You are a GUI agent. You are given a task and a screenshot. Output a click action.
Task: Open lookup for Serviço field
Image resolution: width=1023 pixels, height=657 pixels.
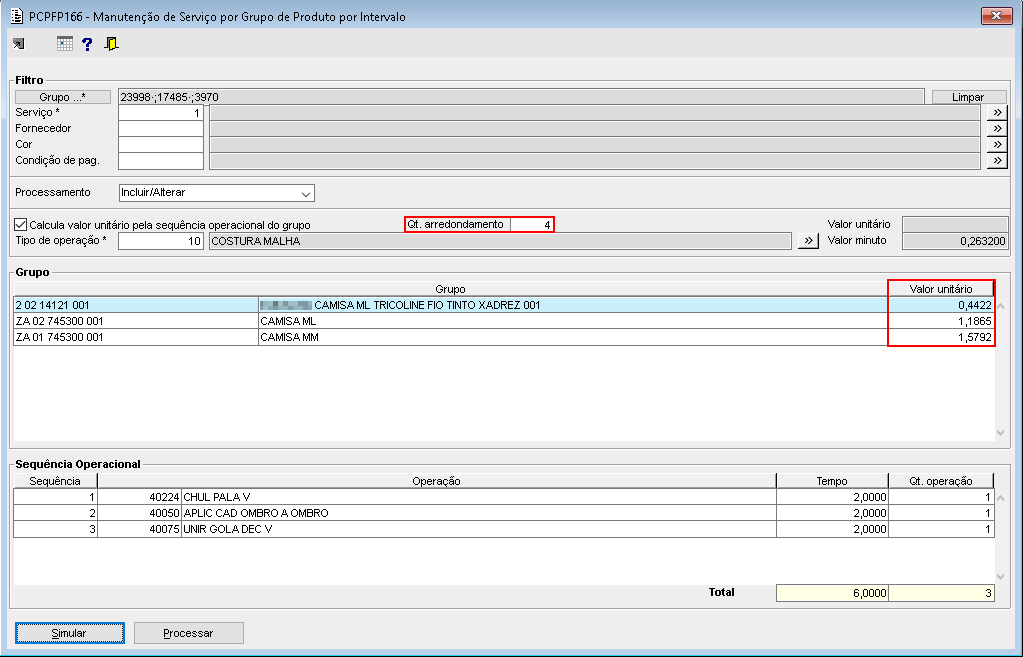pos(997,112)
